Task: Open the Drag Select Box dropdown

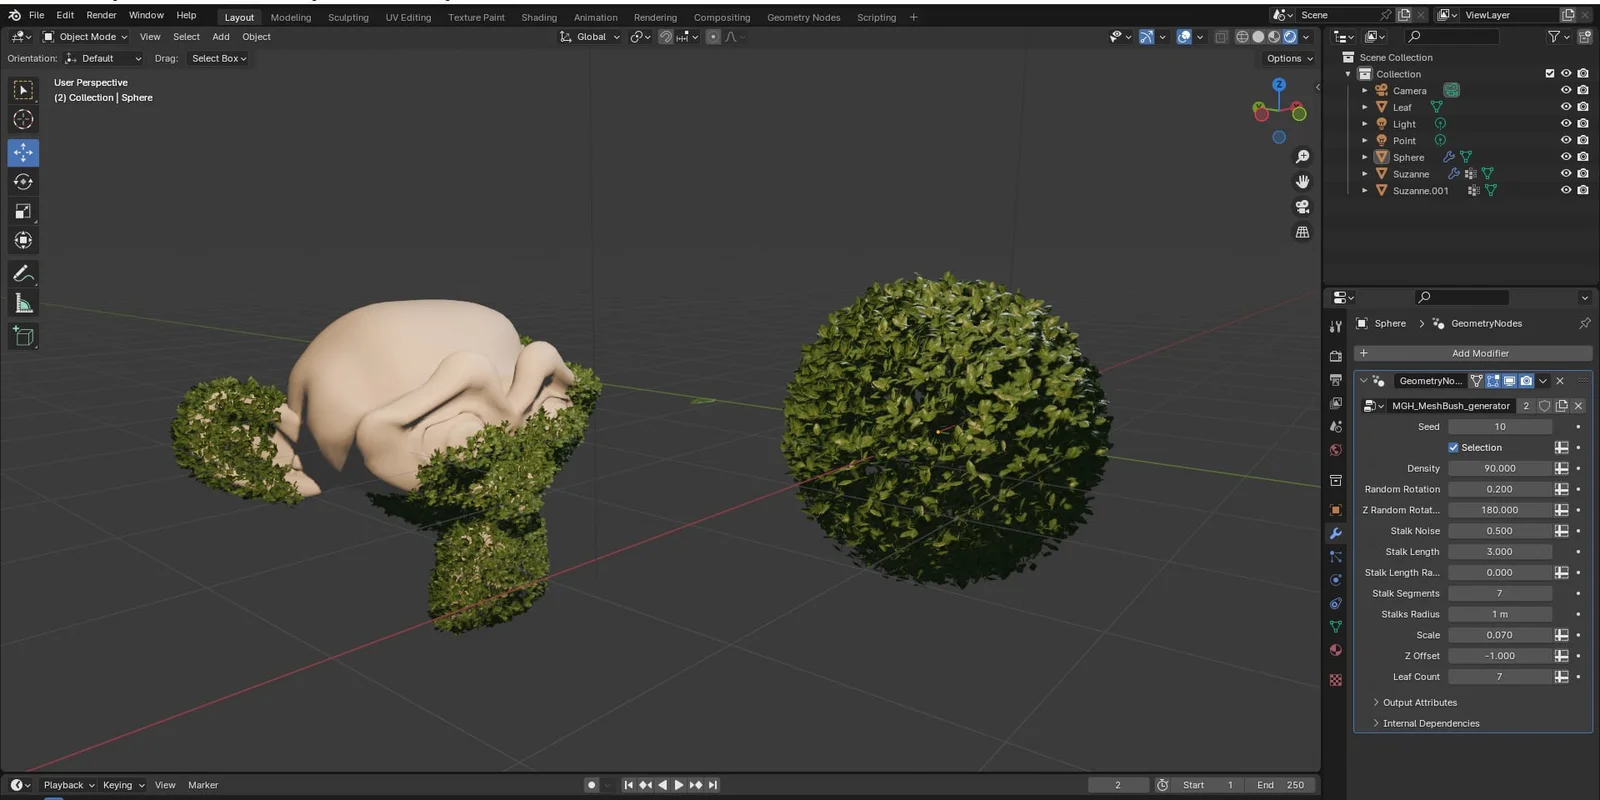Action: click(x=219, y=58)
